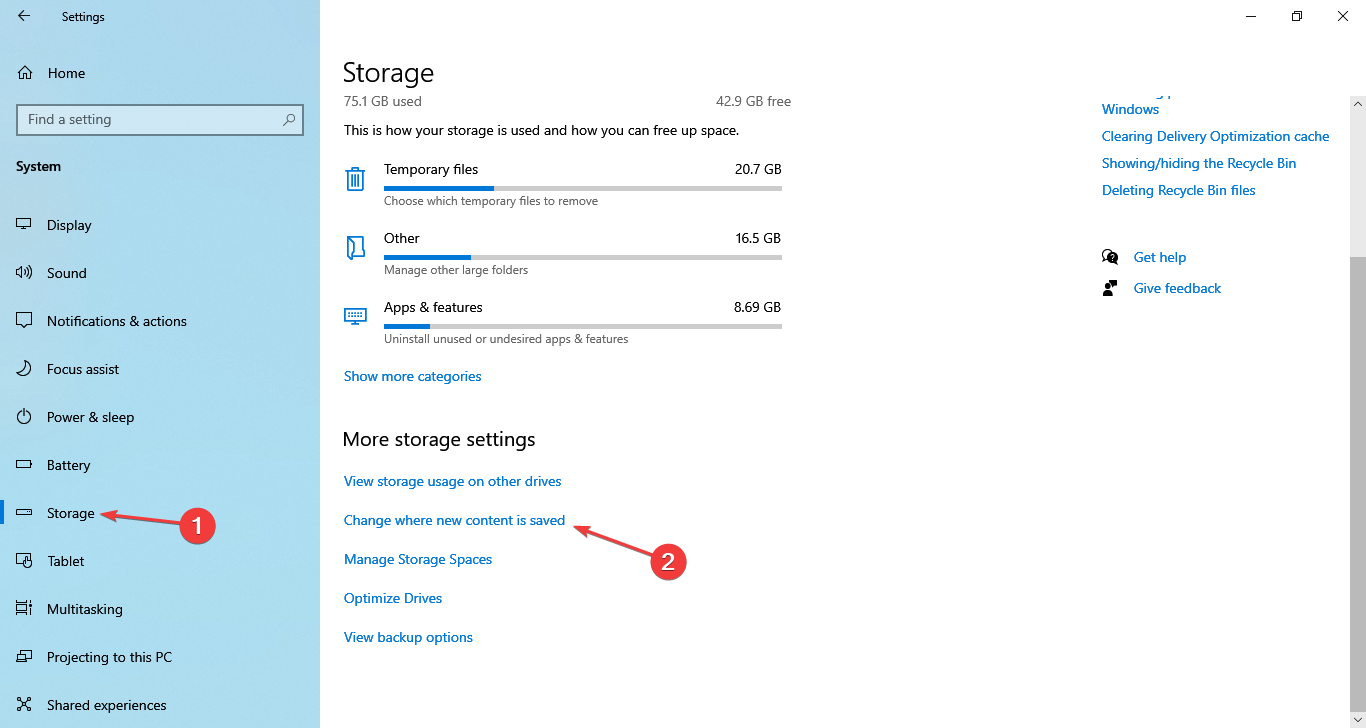Image resolution: width=1366 pixels, height=728 pixels.
Task: Click the Other storage usage bar
Action: click(582, 257)
